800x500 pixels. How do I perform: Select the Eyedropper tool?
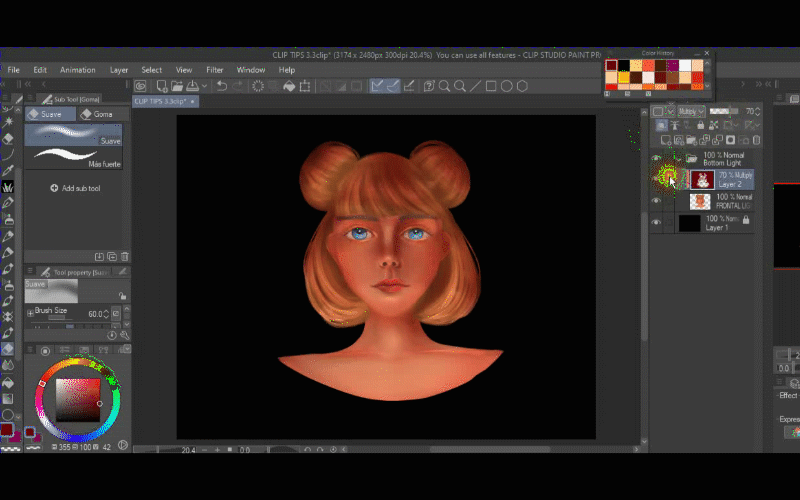coord(8,170)
